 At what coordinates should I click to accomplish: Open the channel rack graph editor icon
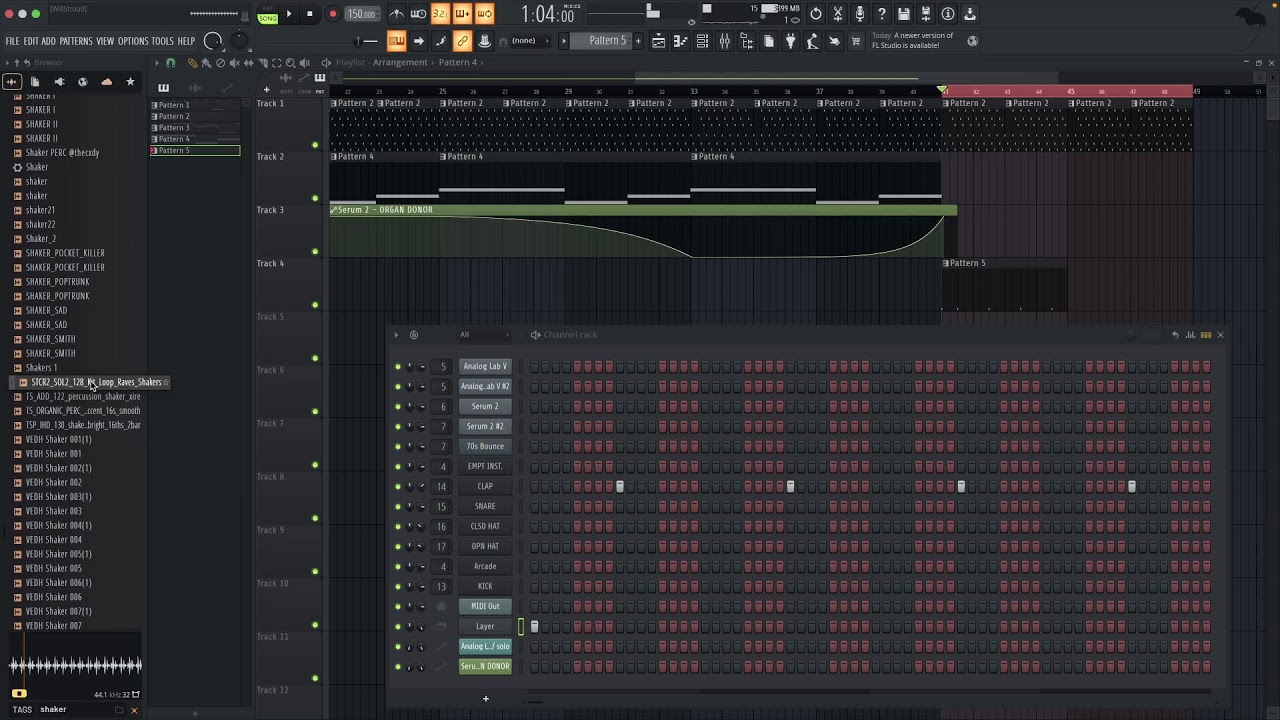point(1190,335)
